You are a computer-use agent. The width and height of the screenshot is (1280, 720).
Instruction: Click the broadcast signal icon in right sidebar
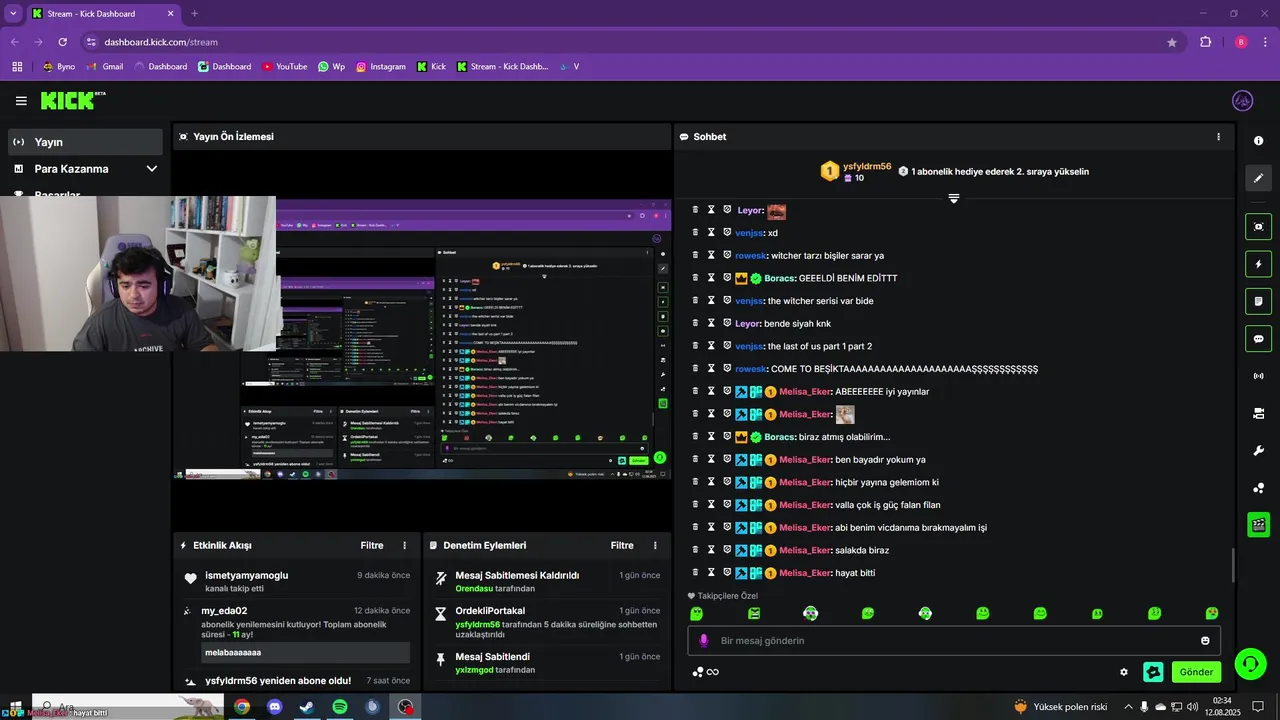[x=1258, y=376]
